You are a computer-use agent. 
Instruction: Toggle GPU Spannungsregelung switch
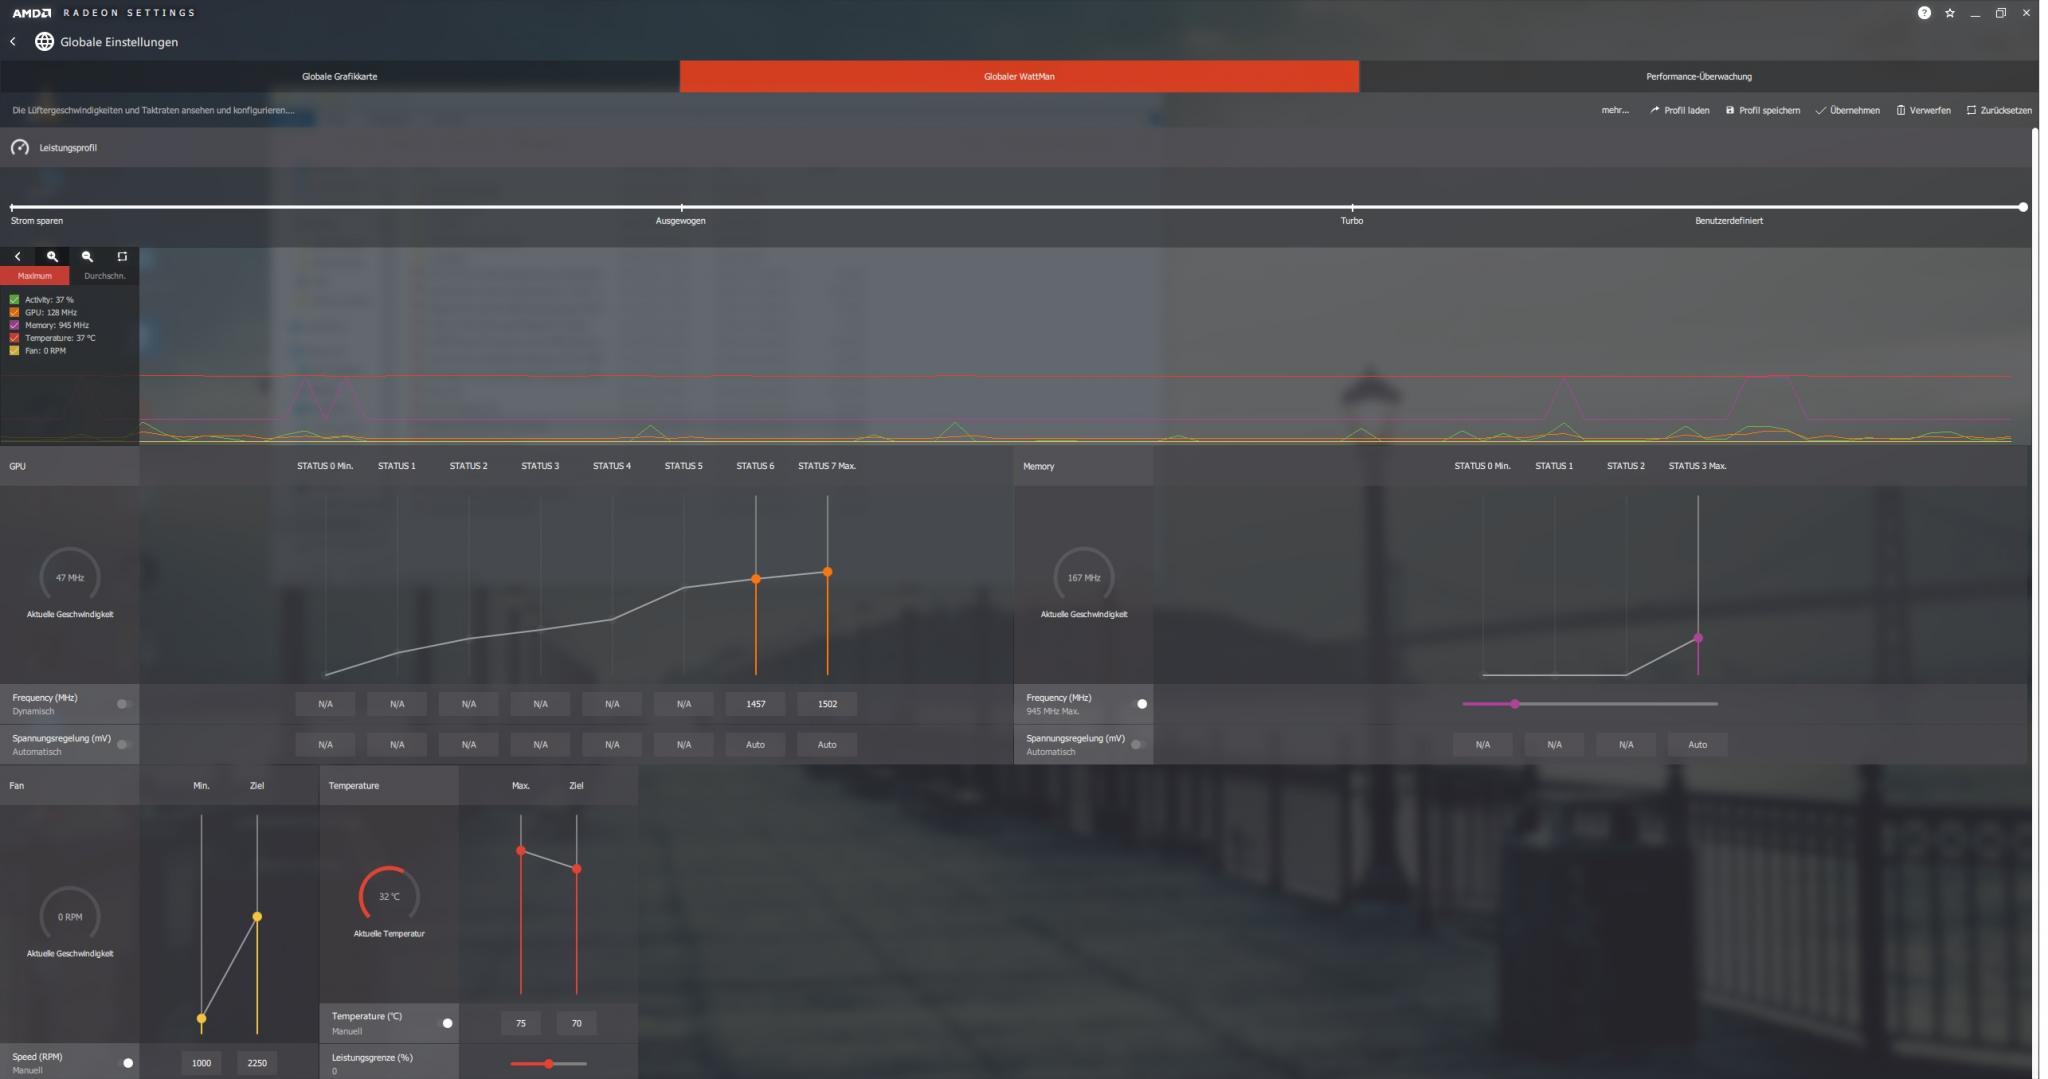point(123,744)
